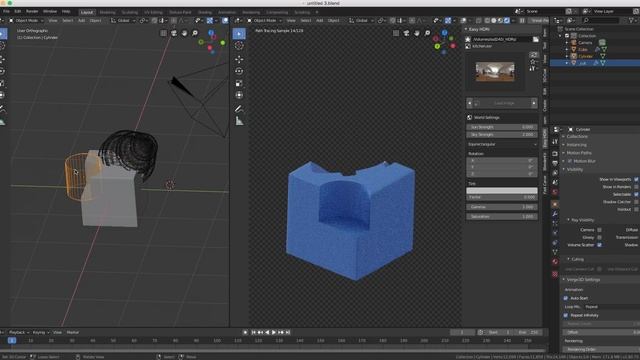This screenshot has height=360, width=640.
Task: Toggle camera view in right viewport
Action: click(x=406, y=33)
